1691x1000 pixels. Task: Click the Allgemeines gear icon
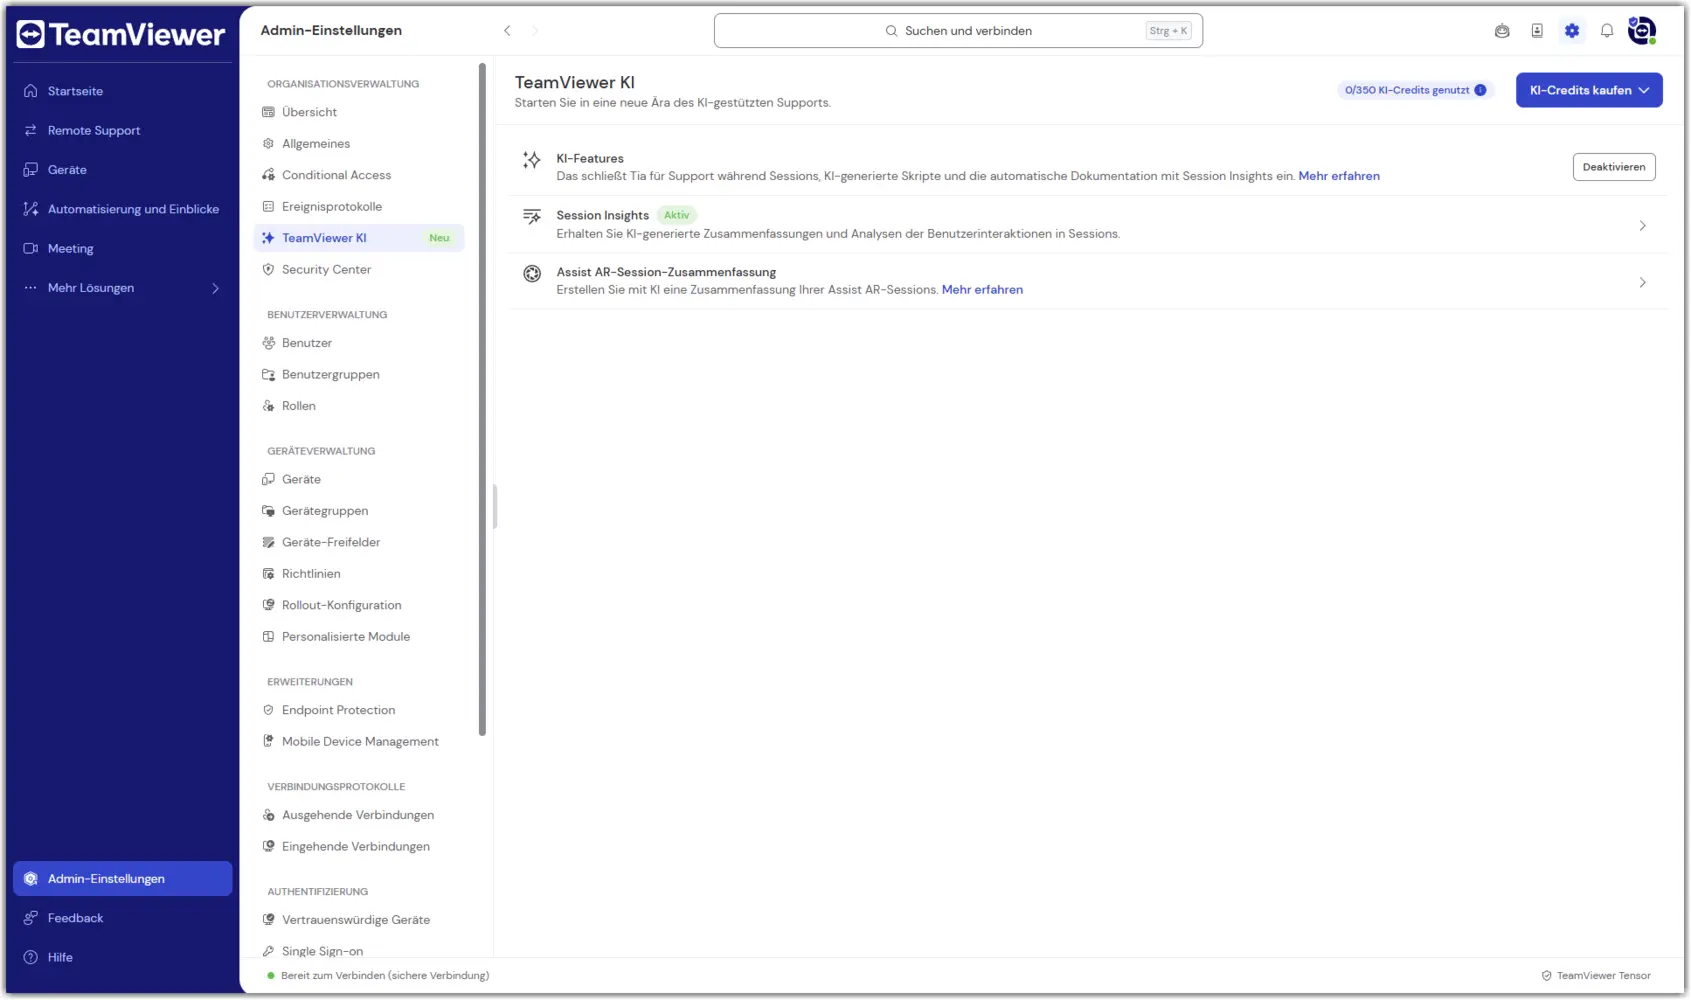268,143
